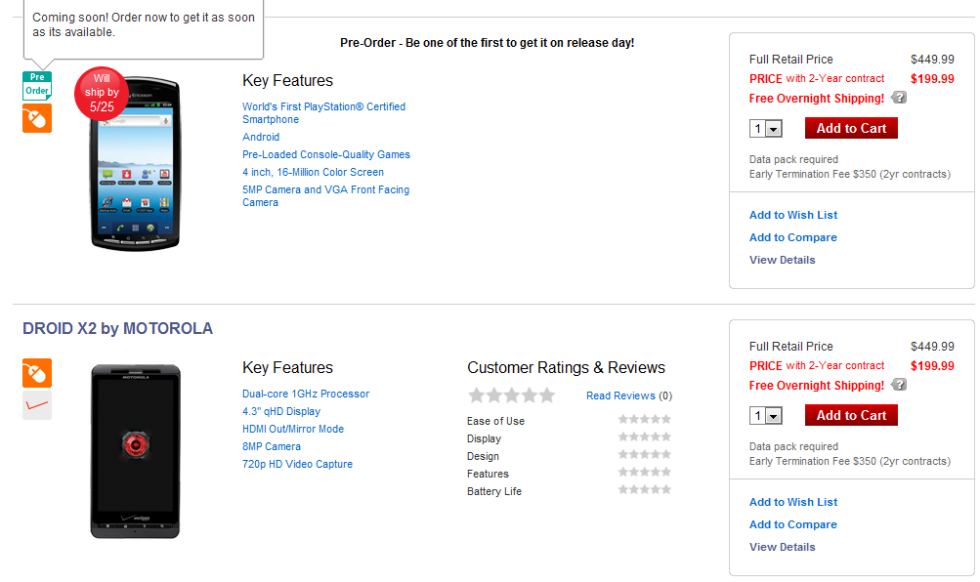Image resolution: width=980 pixels, height=582 pixels.
Task: Click the green Pre Order badge icon
Action: click(37, 85)
